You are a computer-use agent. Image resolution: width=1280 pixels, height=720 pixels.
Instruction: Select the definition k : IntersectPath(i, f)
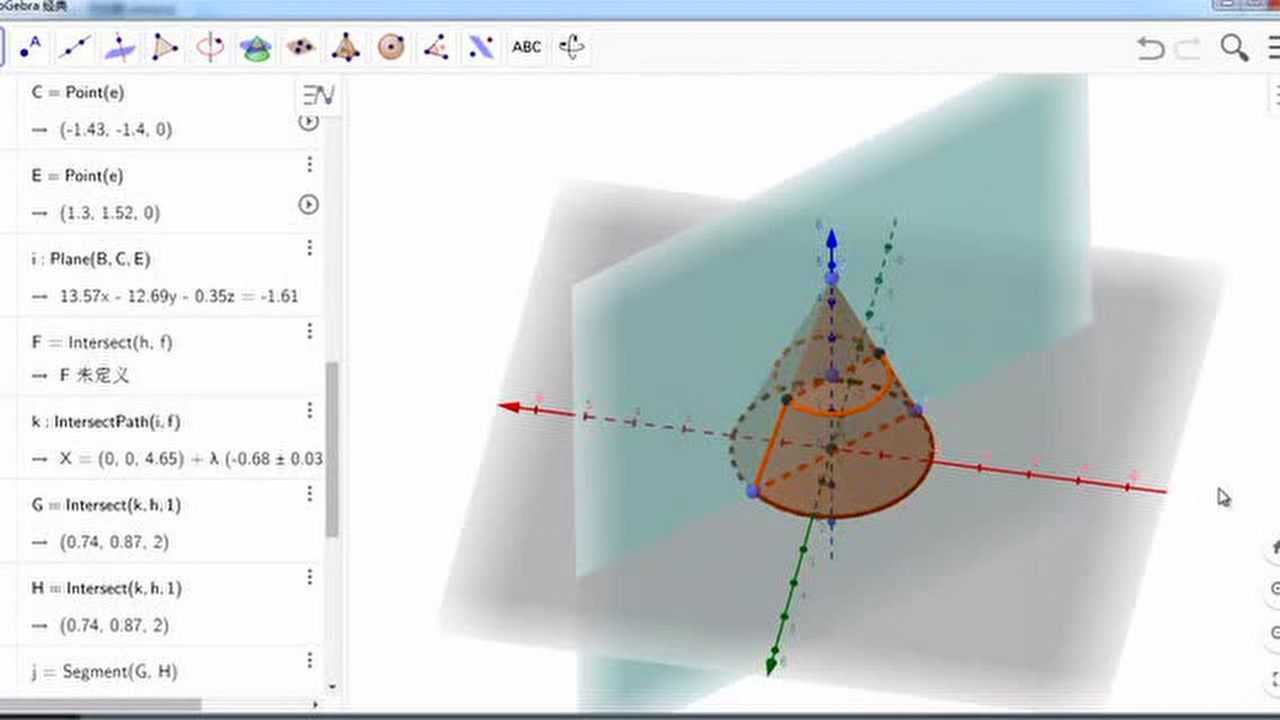[106, 422]
